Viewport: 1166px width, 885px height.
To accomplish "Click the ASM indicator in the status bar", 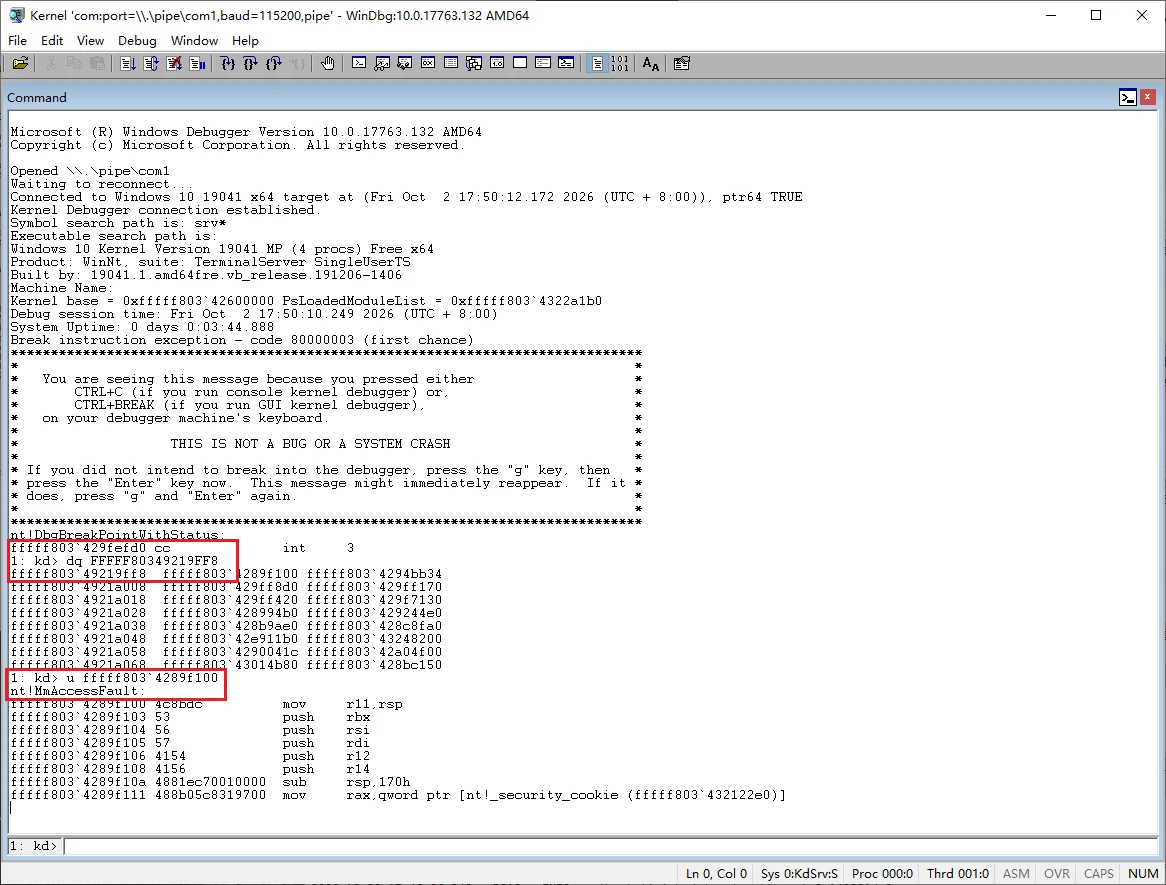I will tap(1016, 873).
